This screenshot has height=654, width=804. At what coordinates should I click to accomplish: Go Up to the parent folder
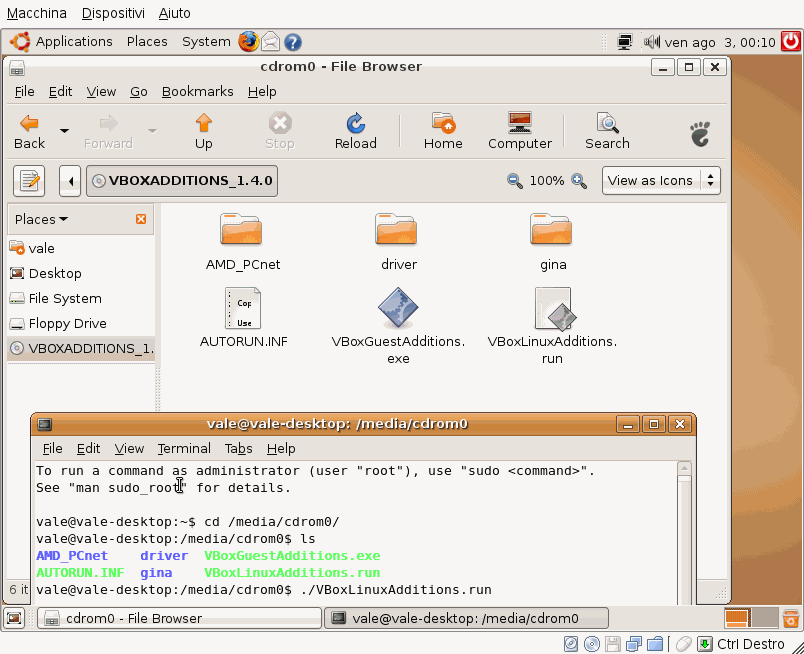click(x=204, y=124)
